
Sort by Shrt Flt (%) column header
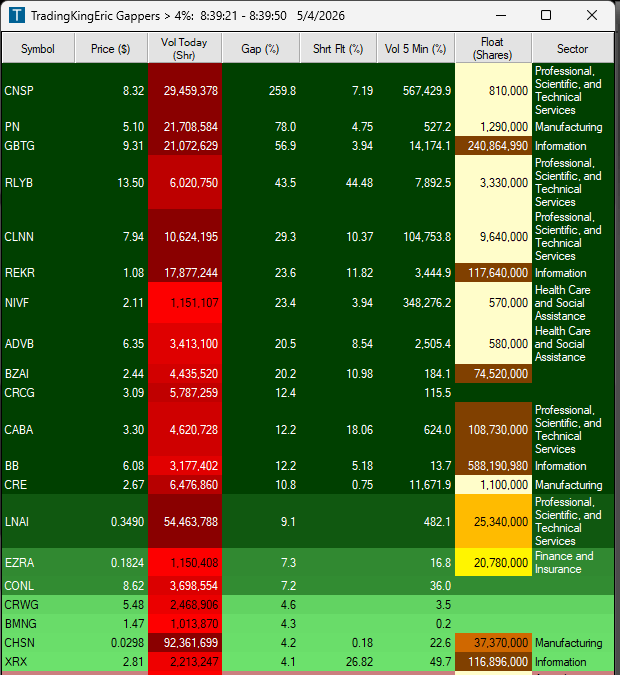[x=338, y=49]
